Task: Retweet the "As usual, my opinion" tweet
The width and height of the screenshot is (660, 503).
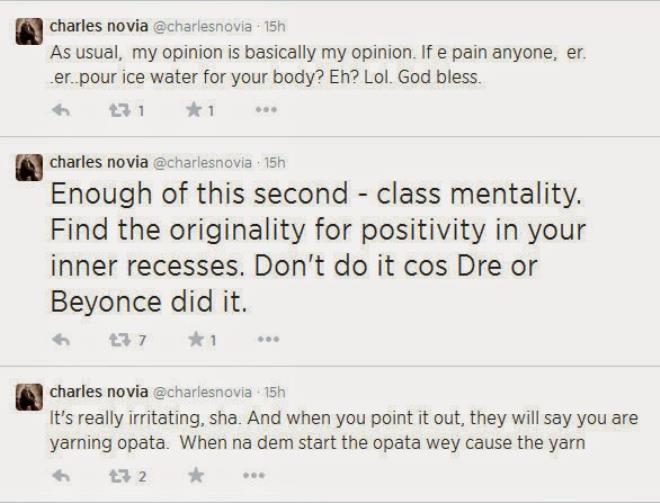Action: point(117,111)
